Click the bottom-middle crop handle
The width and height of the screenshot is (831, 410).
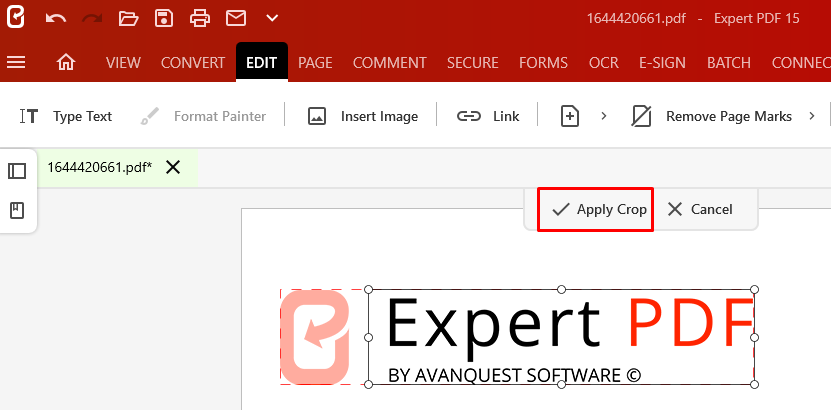point(562,384)
